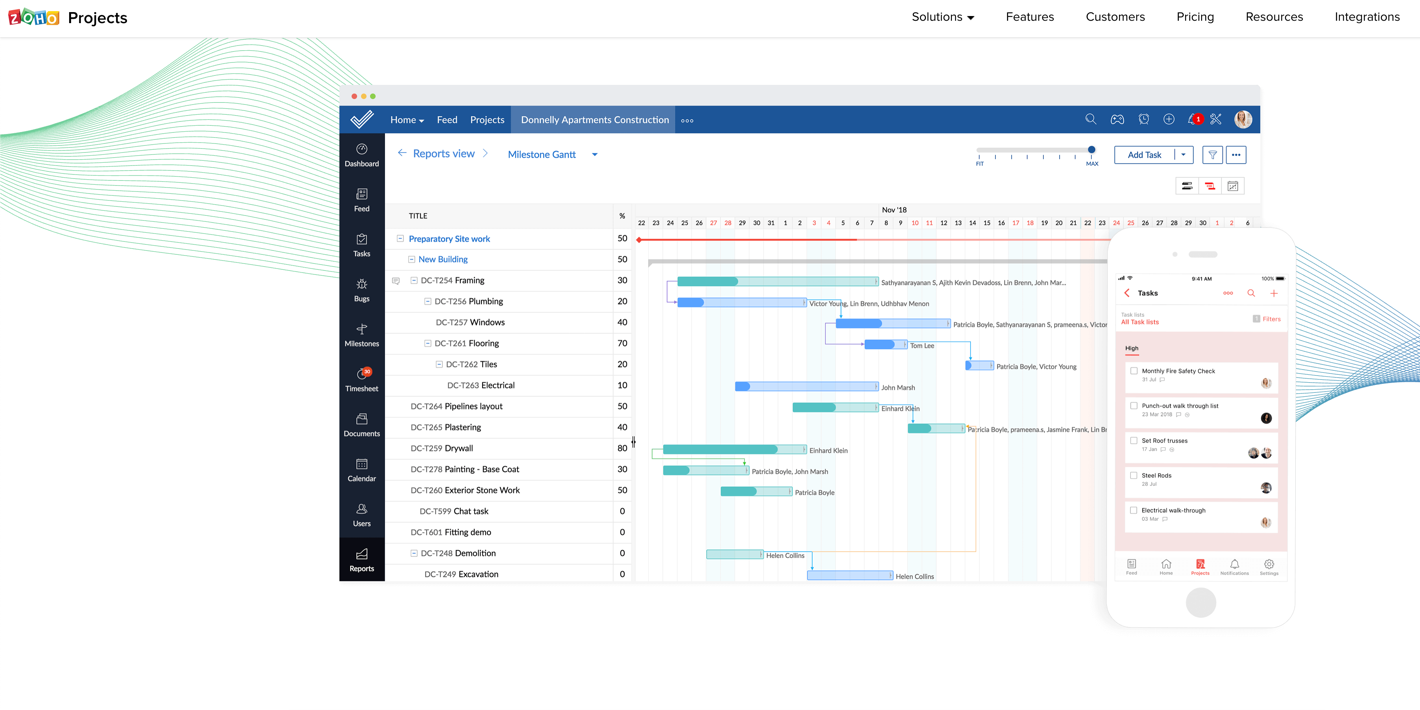Click the search magnifier in header
This screenshot has width=1420, height=710.
tap(1091, 120)
